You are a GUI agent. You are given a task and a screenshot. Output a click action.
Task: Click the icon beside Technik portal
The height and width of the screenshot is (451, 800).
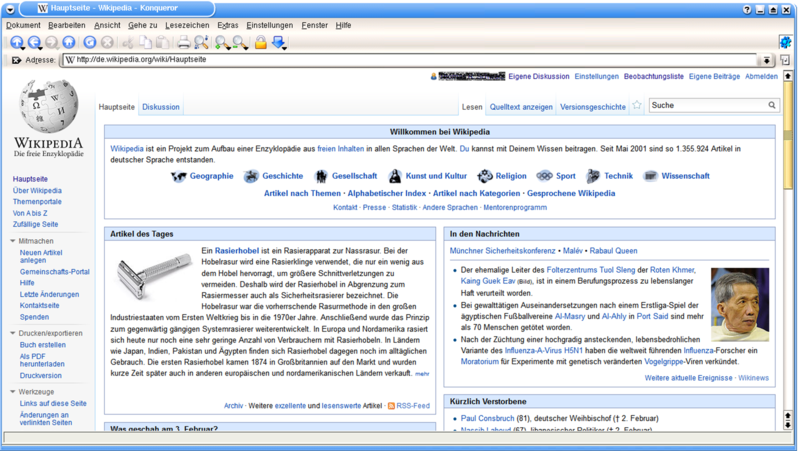pyautogui.click(x=593, y=177)
